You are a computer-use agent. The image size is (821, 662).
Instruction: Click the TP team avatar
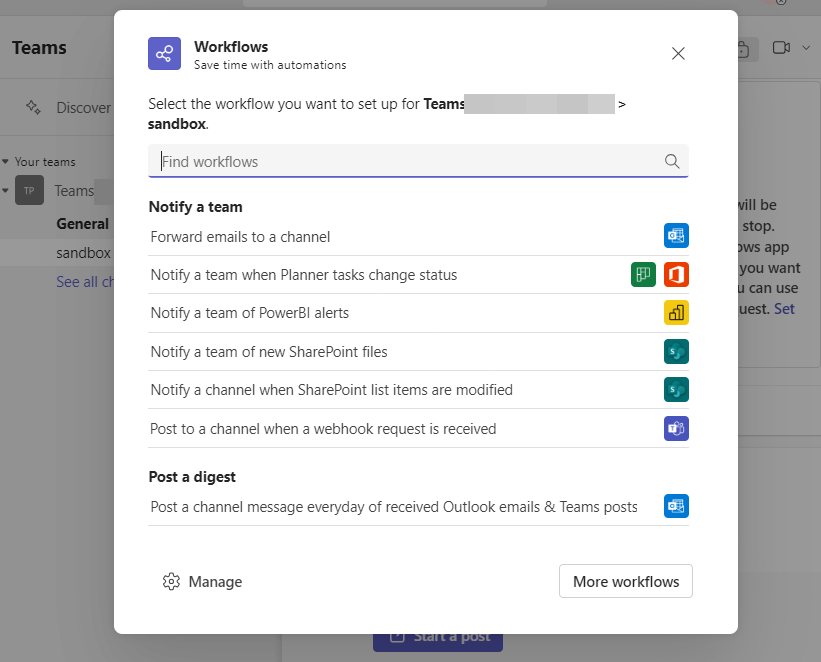point(29,191)
